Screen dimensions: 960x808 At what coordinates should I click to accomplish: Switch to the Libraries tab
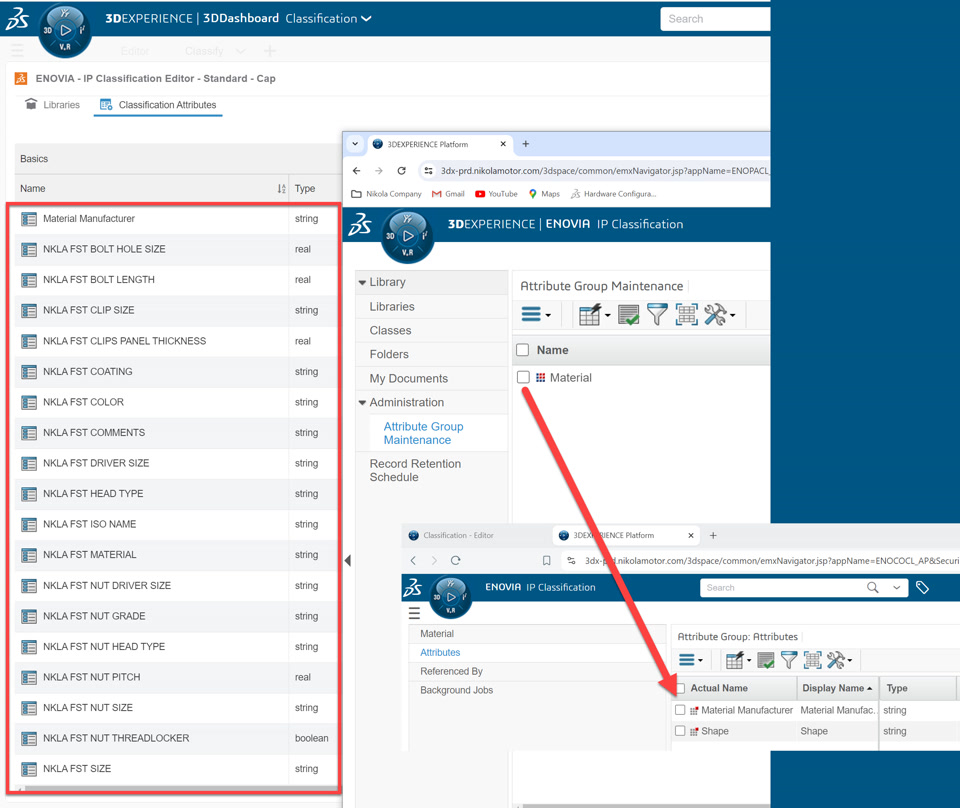click(x=53, y=105)
